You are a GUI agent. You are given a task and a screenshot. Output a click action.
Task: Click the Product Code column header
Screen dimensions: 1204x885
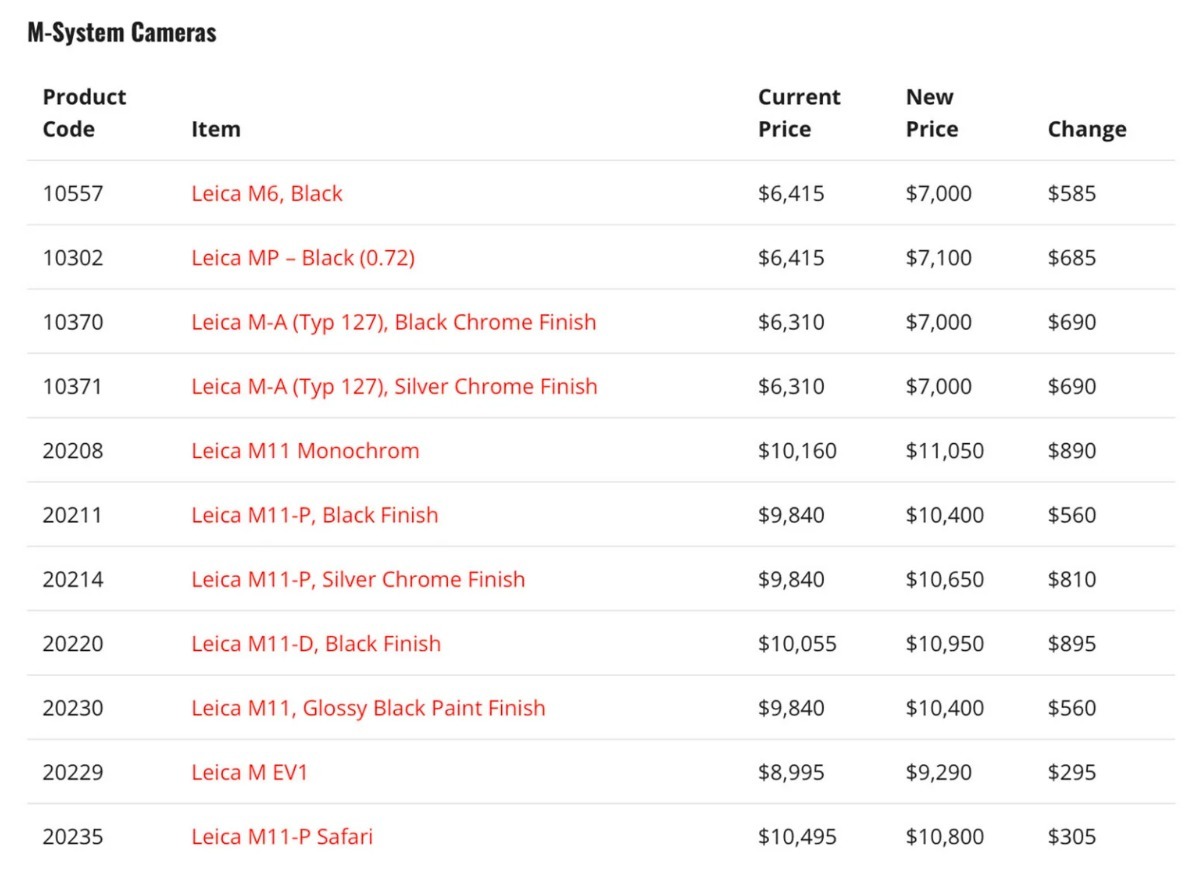(84, 113)
